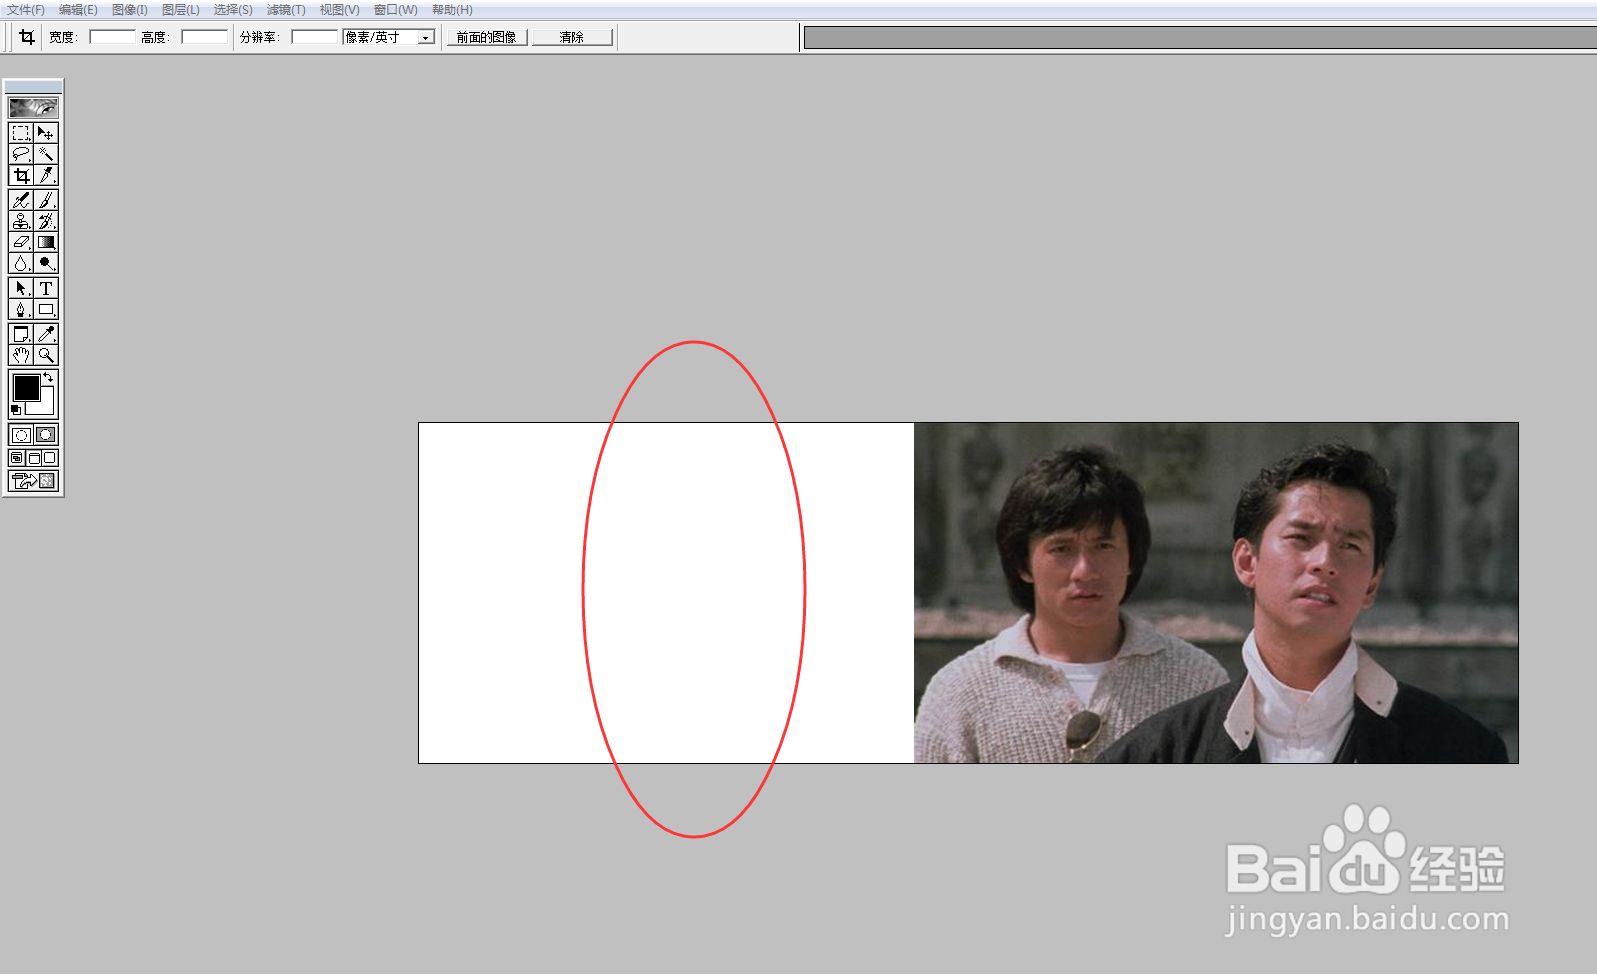Switch to Standard Screen mode
The image size is (1597, 974).
[x=17, y=458]
